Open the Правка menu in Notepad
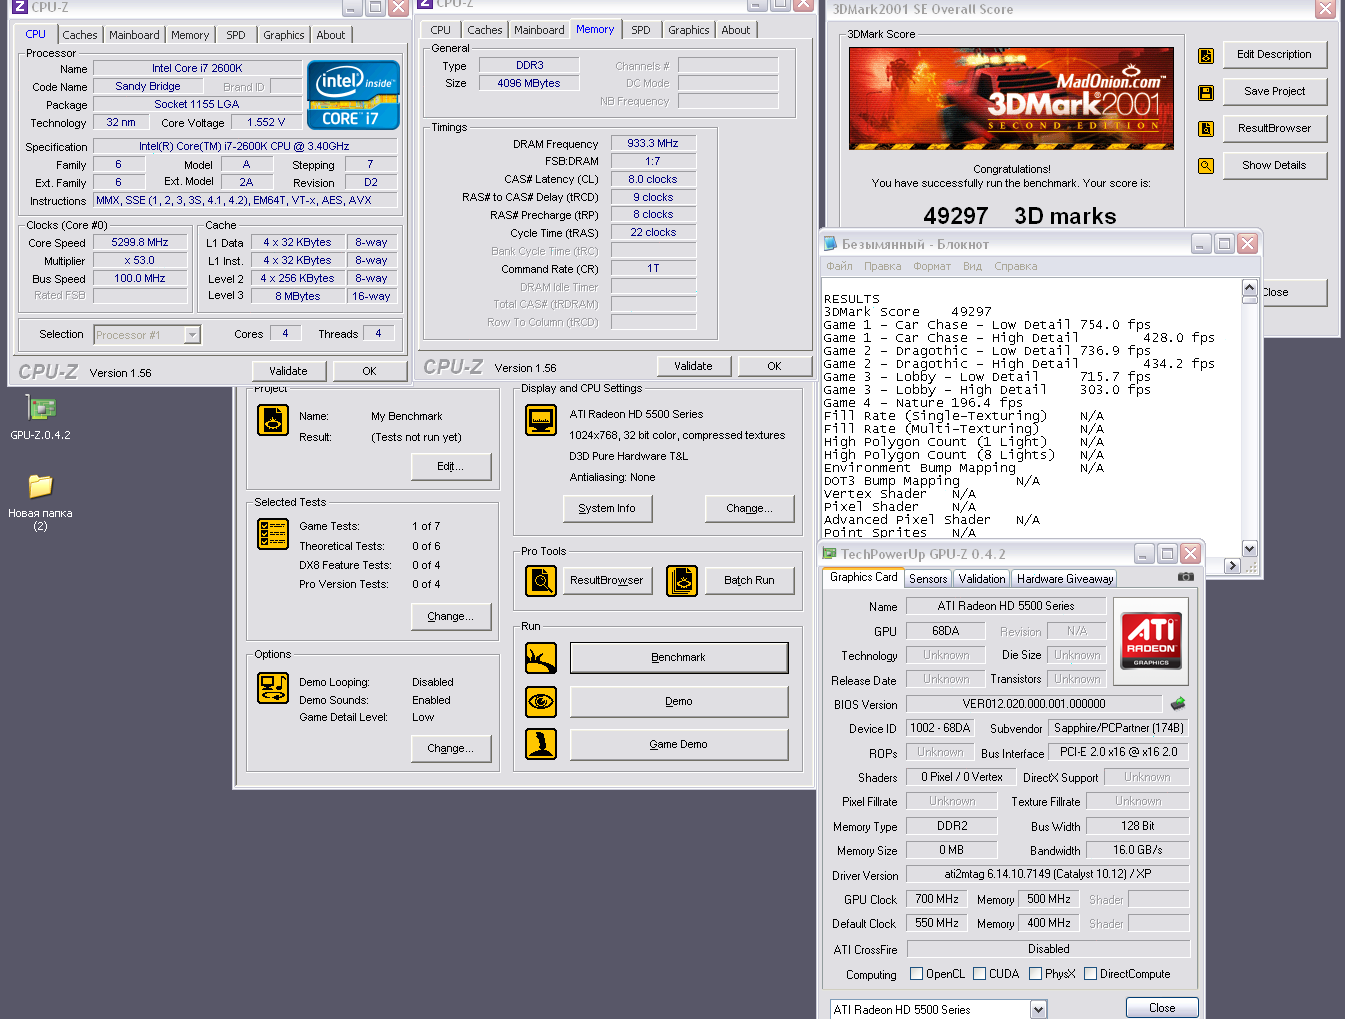Screen dimensions: 1345x1019 [882, 266]
